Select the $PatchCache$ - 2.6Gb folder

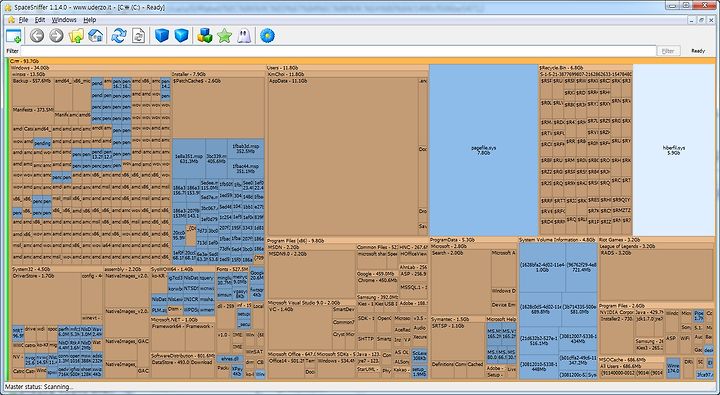tap(218, 108)
